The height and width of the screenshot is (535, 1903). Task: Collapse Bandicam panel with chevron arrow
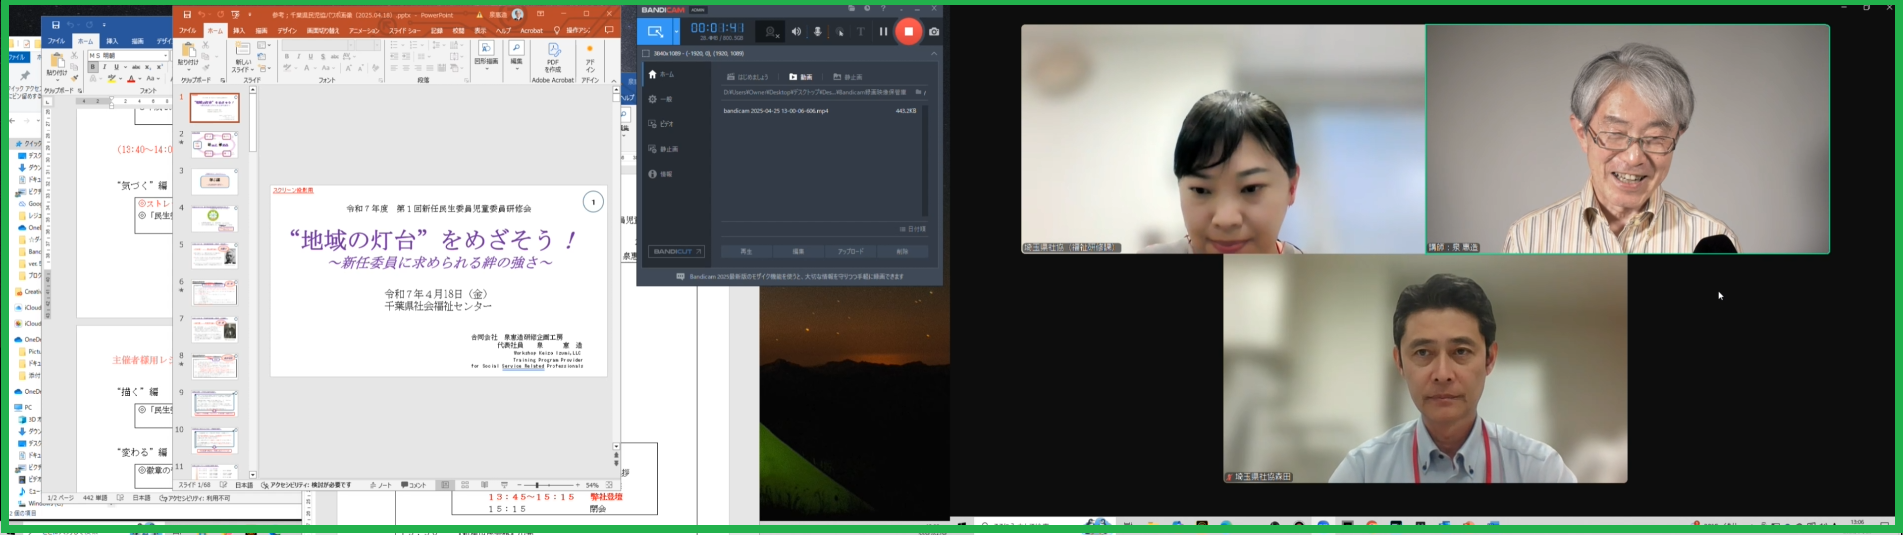(933, 54)
